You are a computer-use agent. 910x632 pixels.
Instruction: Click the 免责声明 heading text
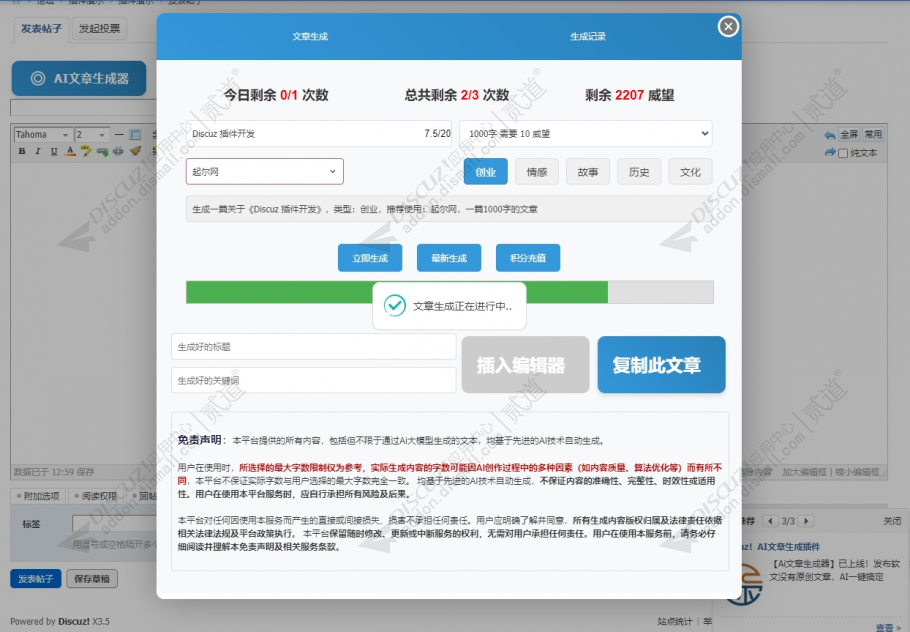199,439
